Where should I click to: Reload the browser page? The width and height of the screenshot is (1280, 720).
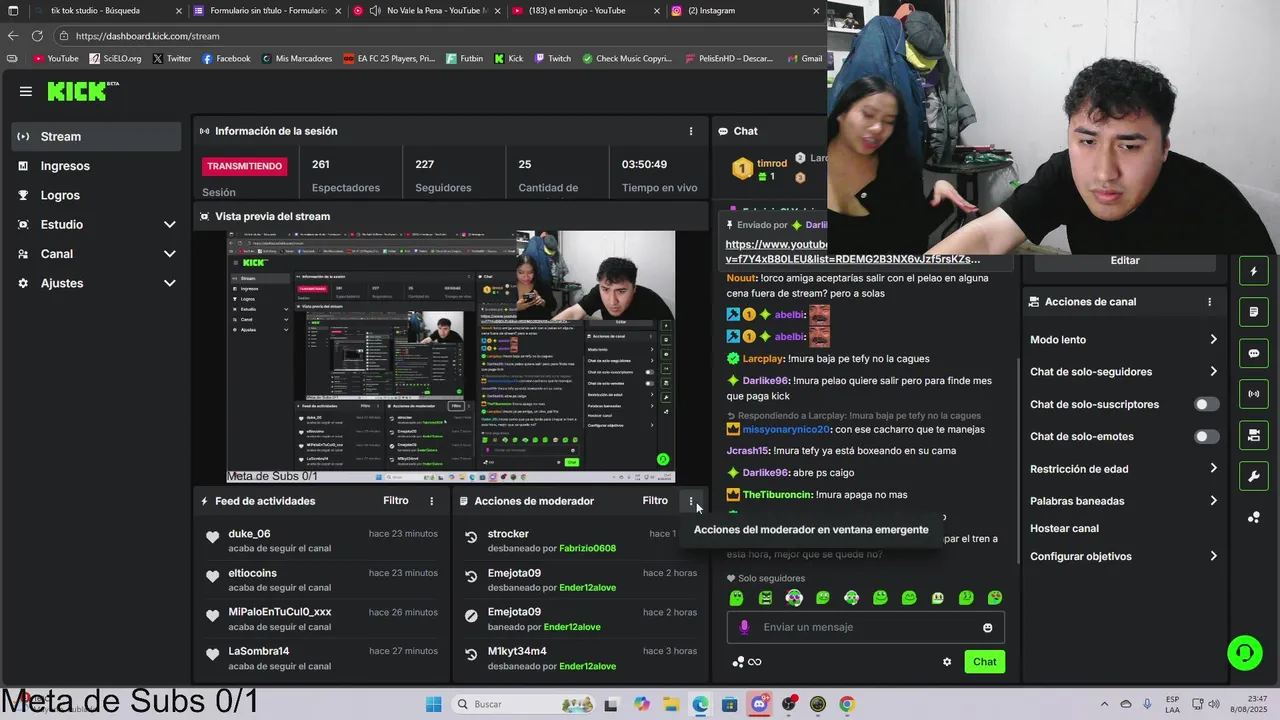(x=37, y=36)
